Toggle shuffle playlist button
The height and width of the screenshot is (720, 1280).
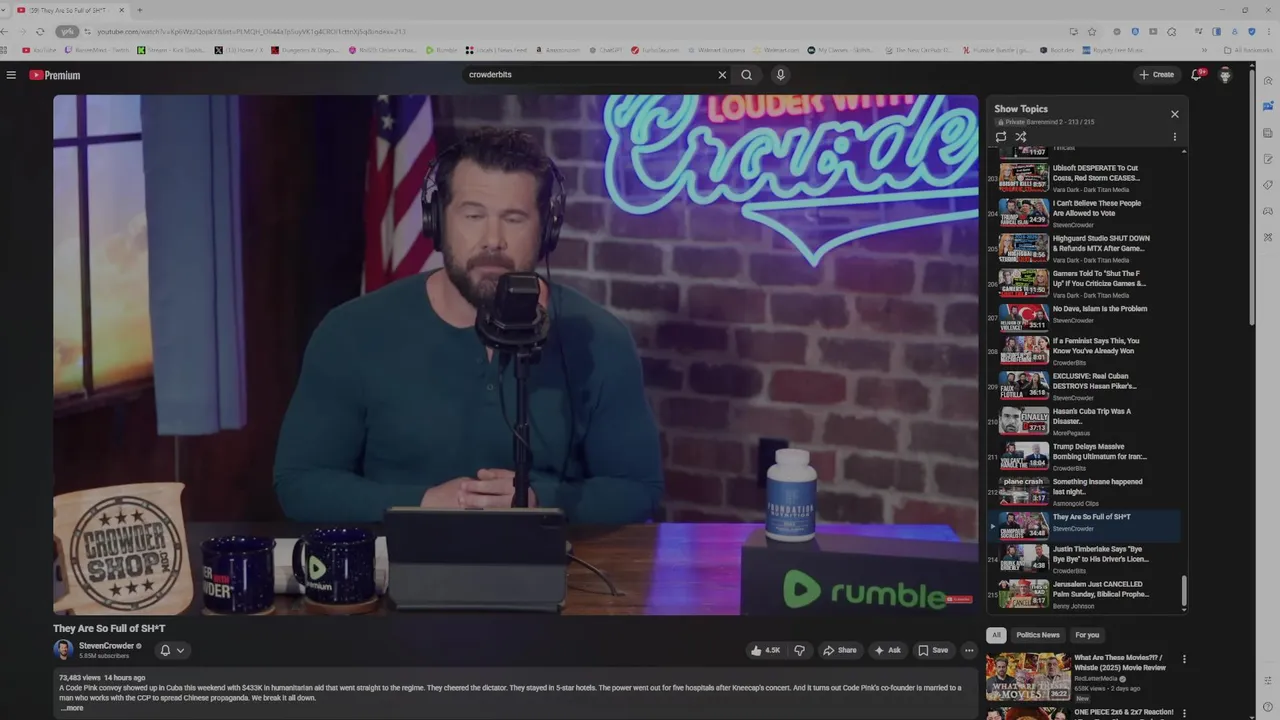1021,137
